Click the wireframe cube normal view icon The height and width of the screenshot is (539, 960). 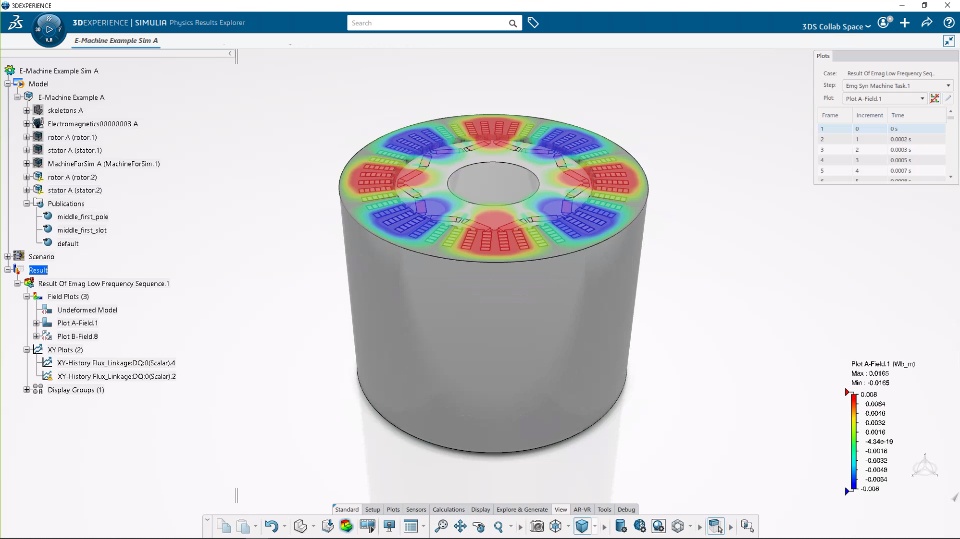click(556, 526)
